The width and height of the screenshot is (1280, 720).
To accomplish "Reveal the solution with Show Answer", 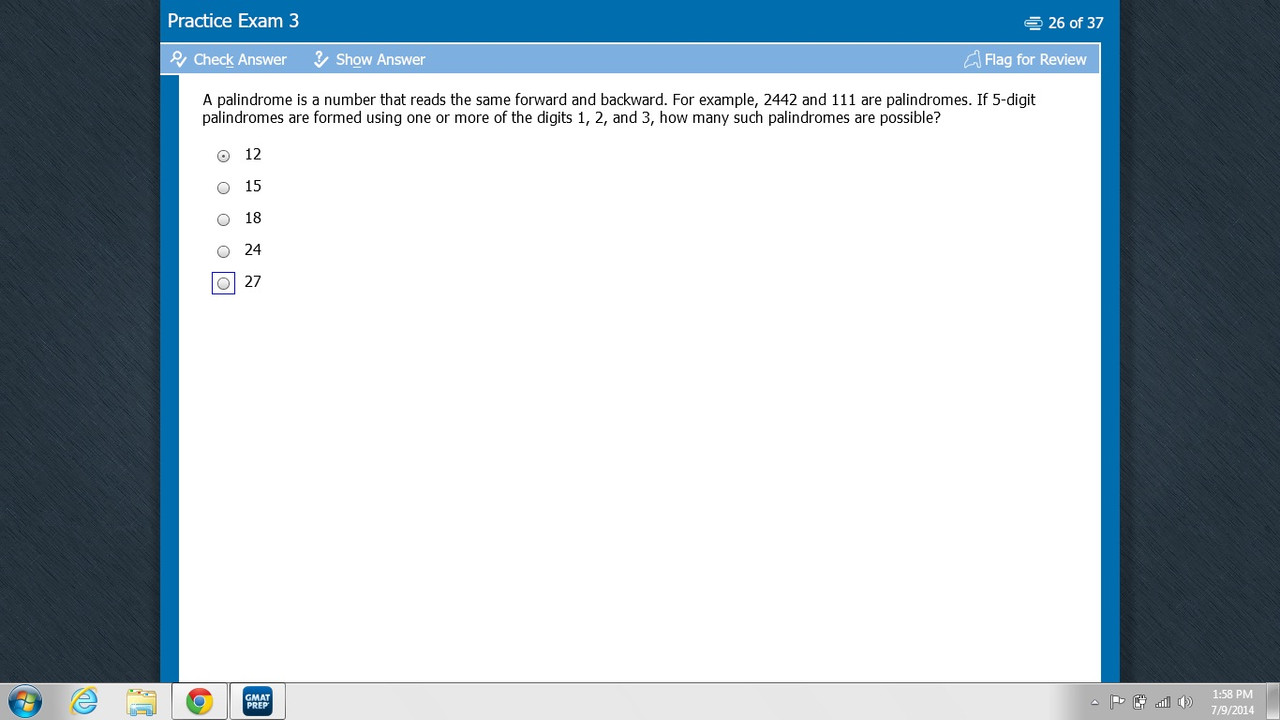I will (x=369, y=59).
